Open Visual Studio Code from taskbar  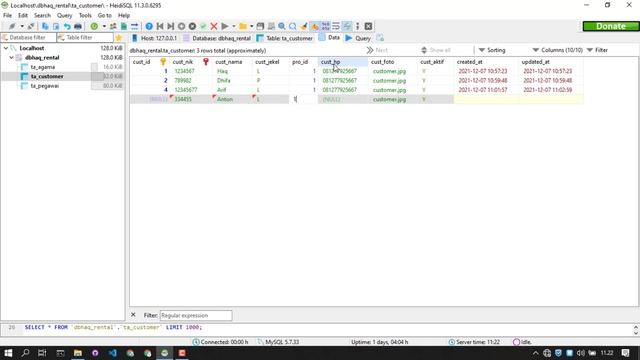[113, 353]
